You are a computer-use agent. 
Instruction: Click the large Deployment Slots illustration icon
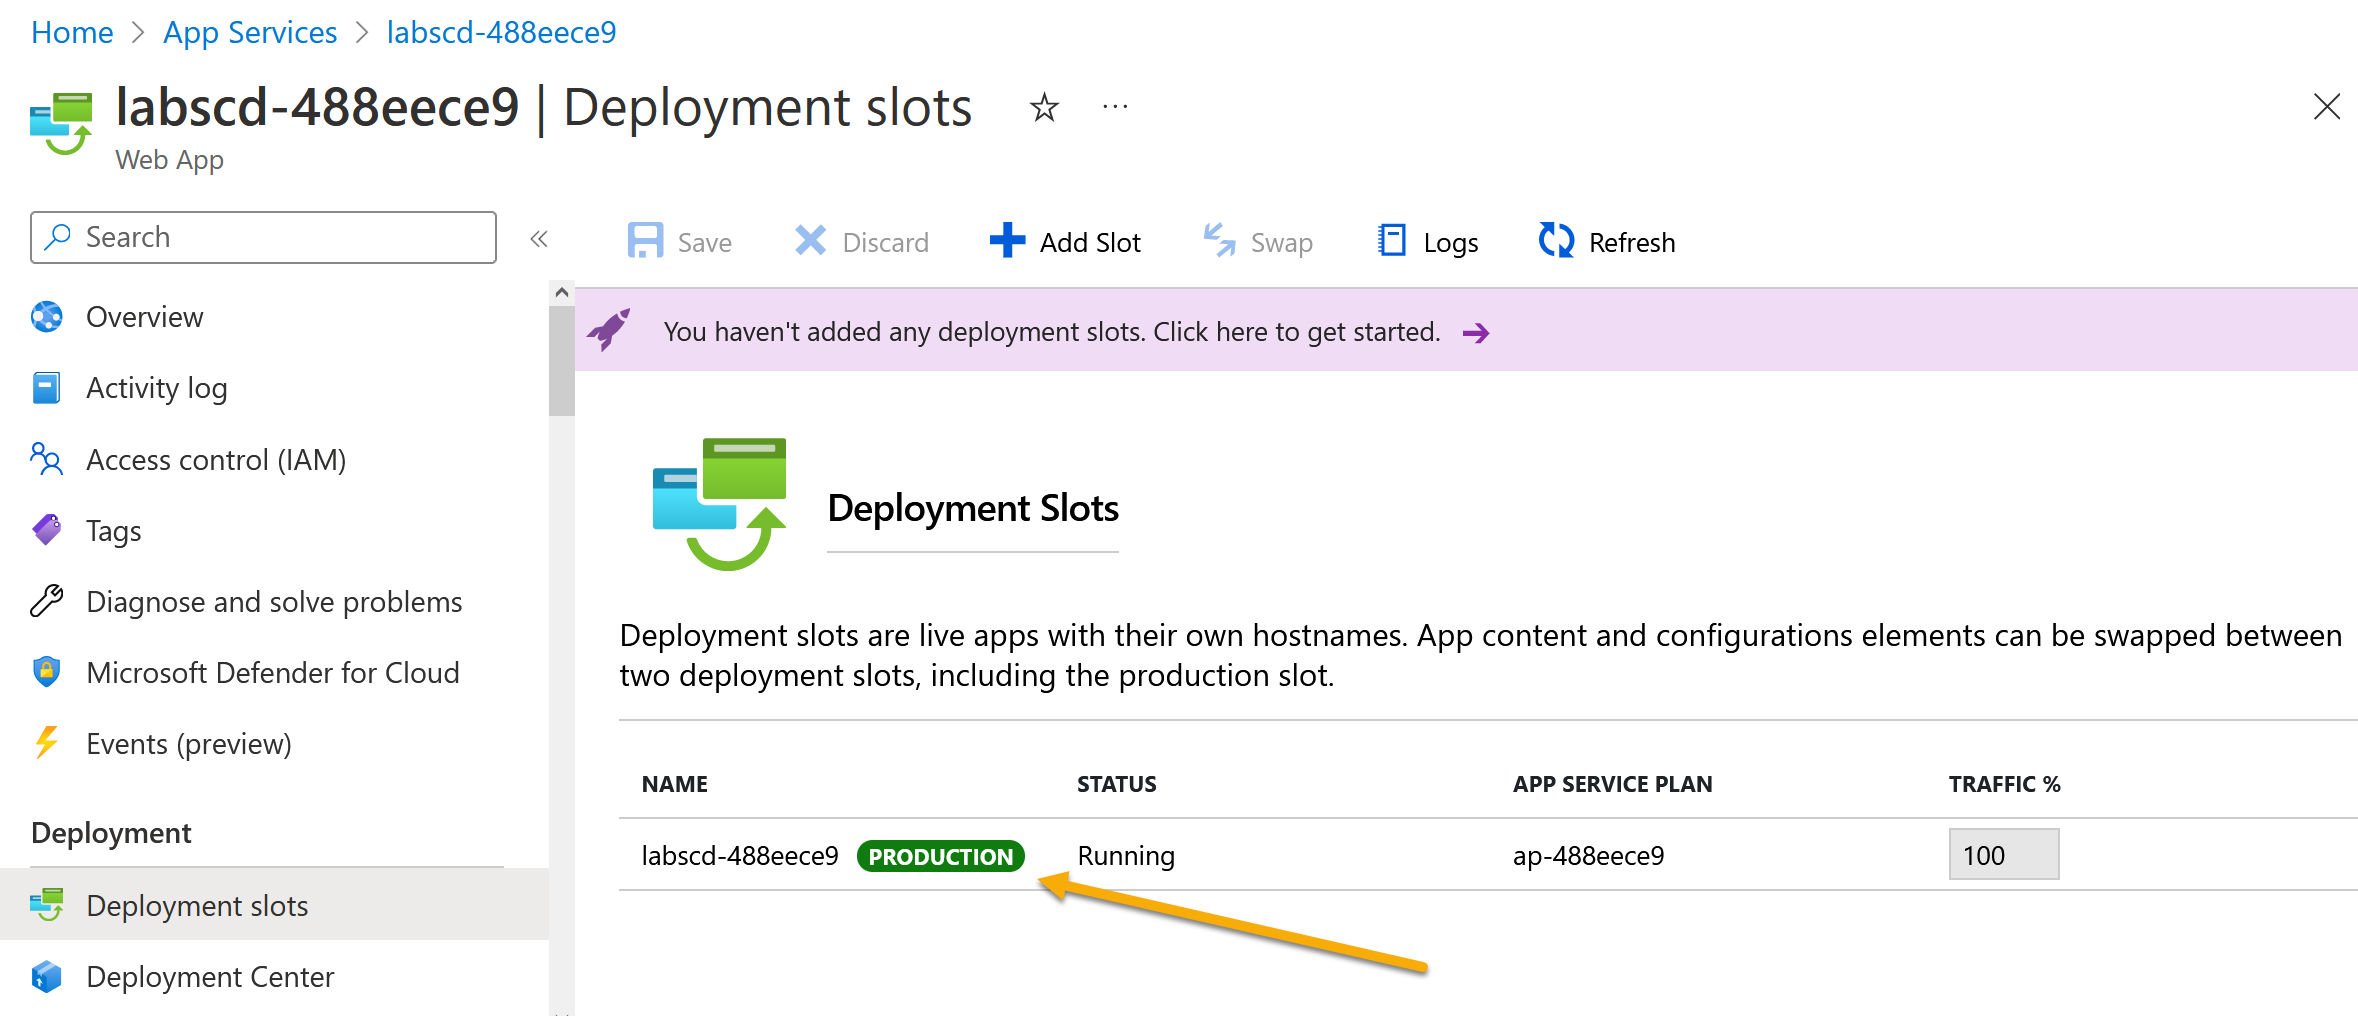[x=720, y=504]
